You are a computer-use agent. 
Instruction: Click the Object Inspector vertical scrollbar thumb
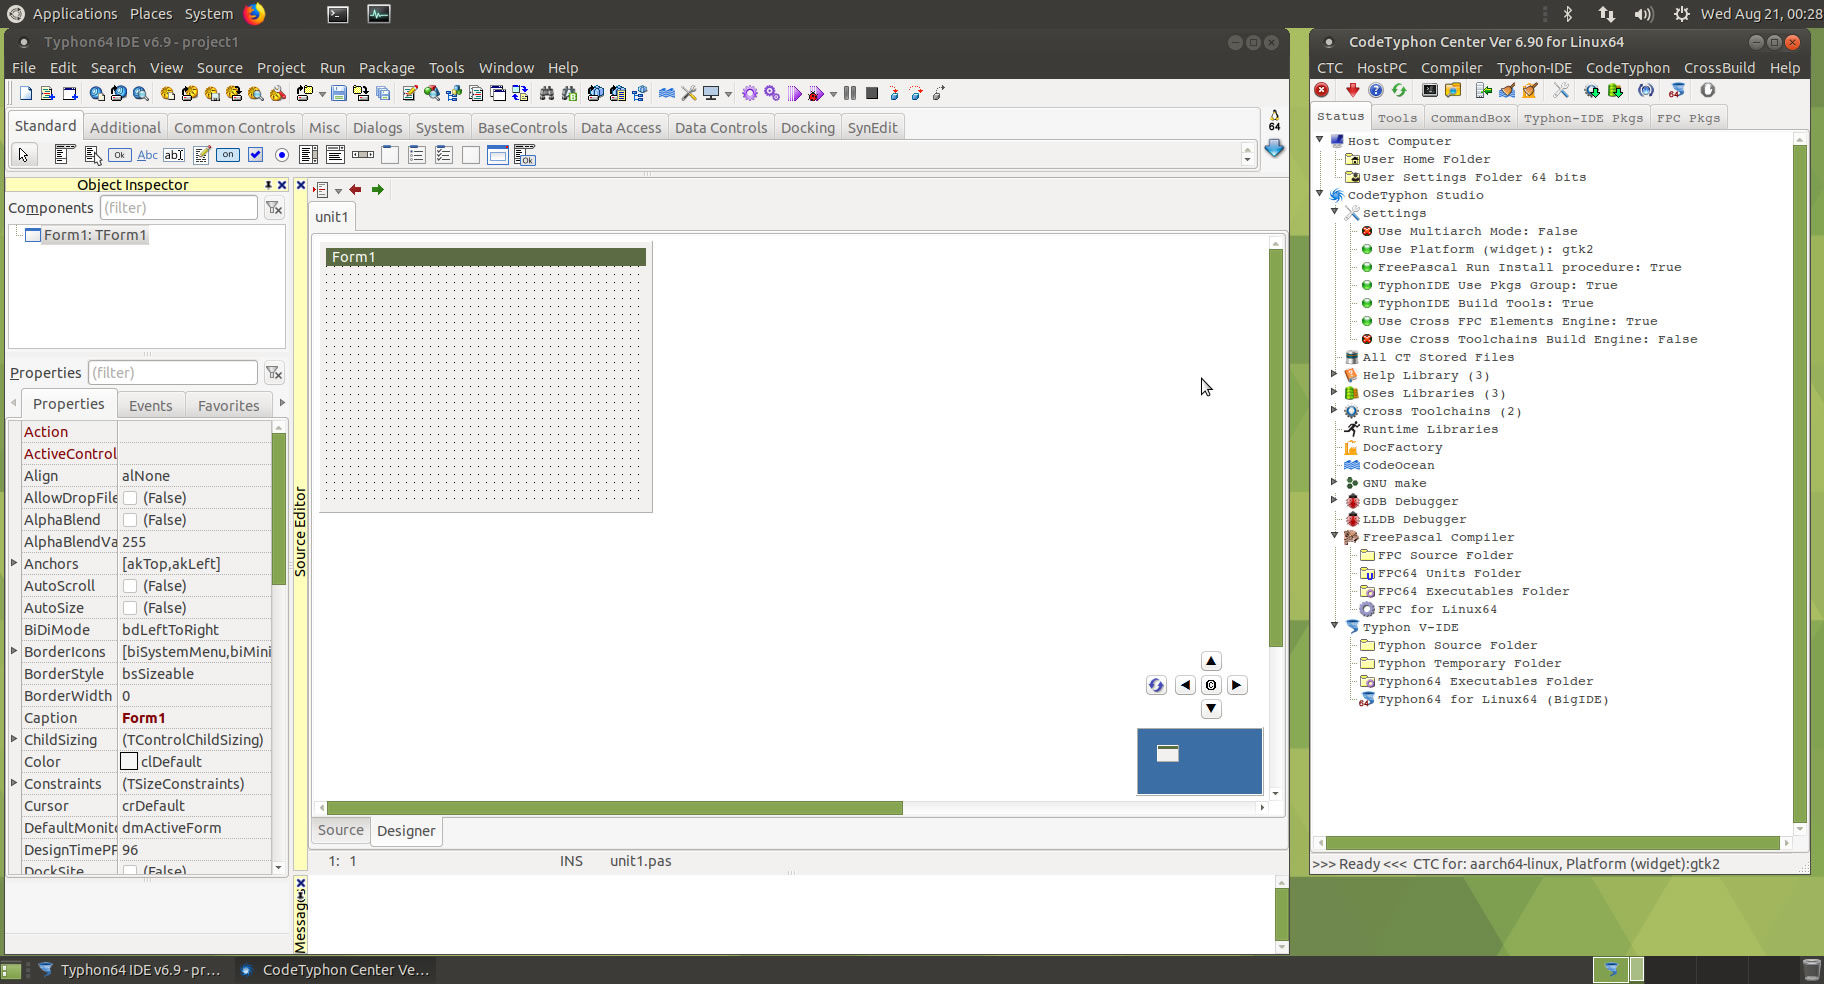[279, 509]
